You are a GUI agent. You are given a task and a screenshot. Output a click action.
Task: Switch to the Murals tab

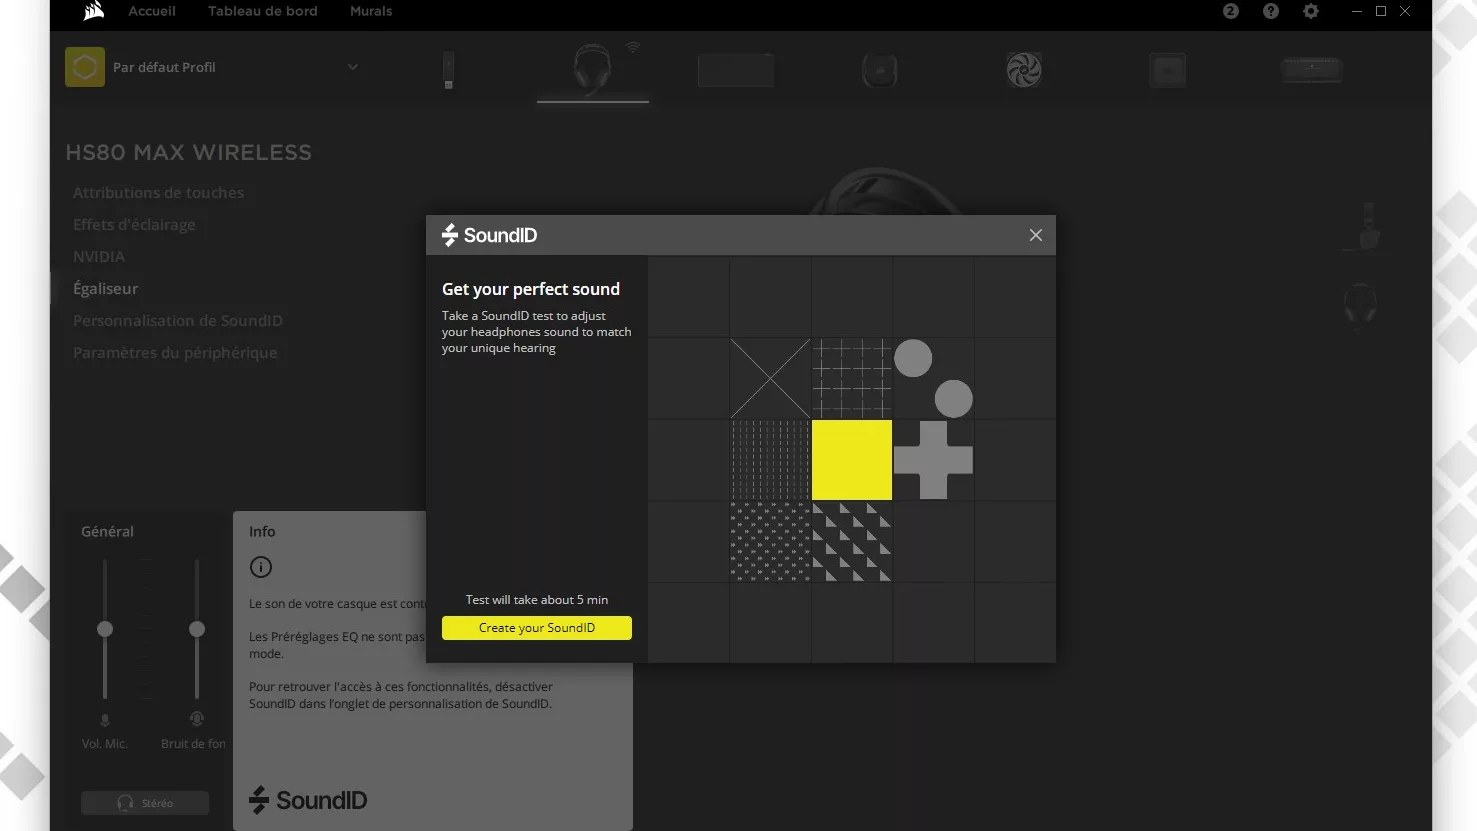tap(371, 11)
